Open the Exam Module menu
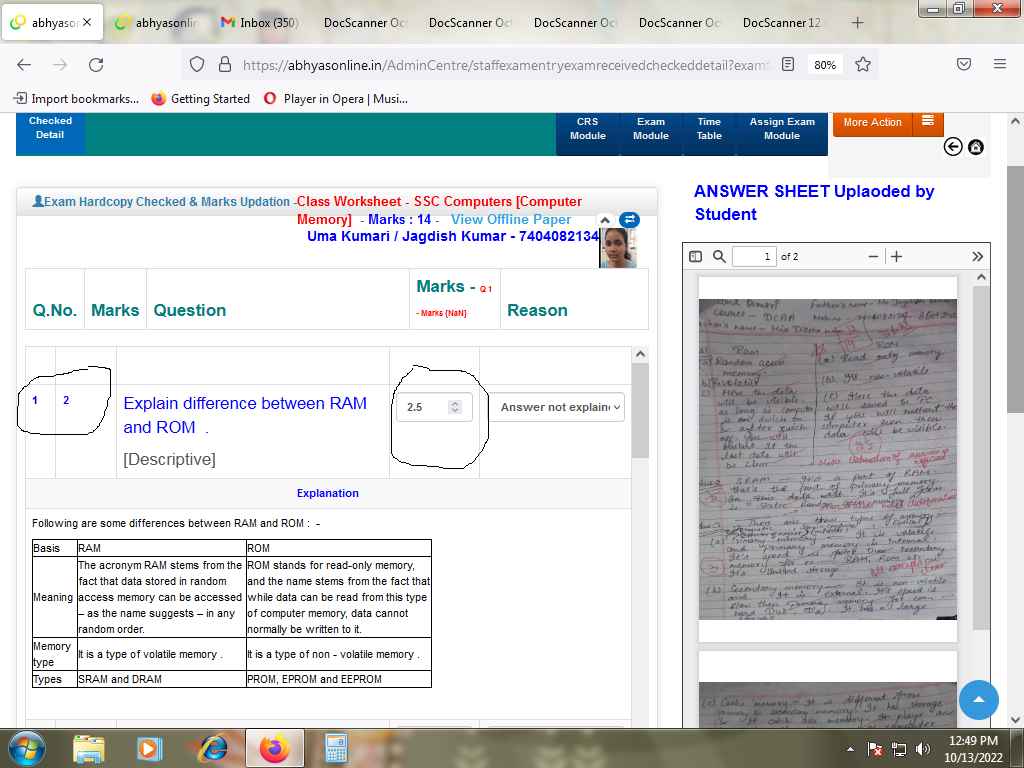1024x768 pixels. [650, 129]
